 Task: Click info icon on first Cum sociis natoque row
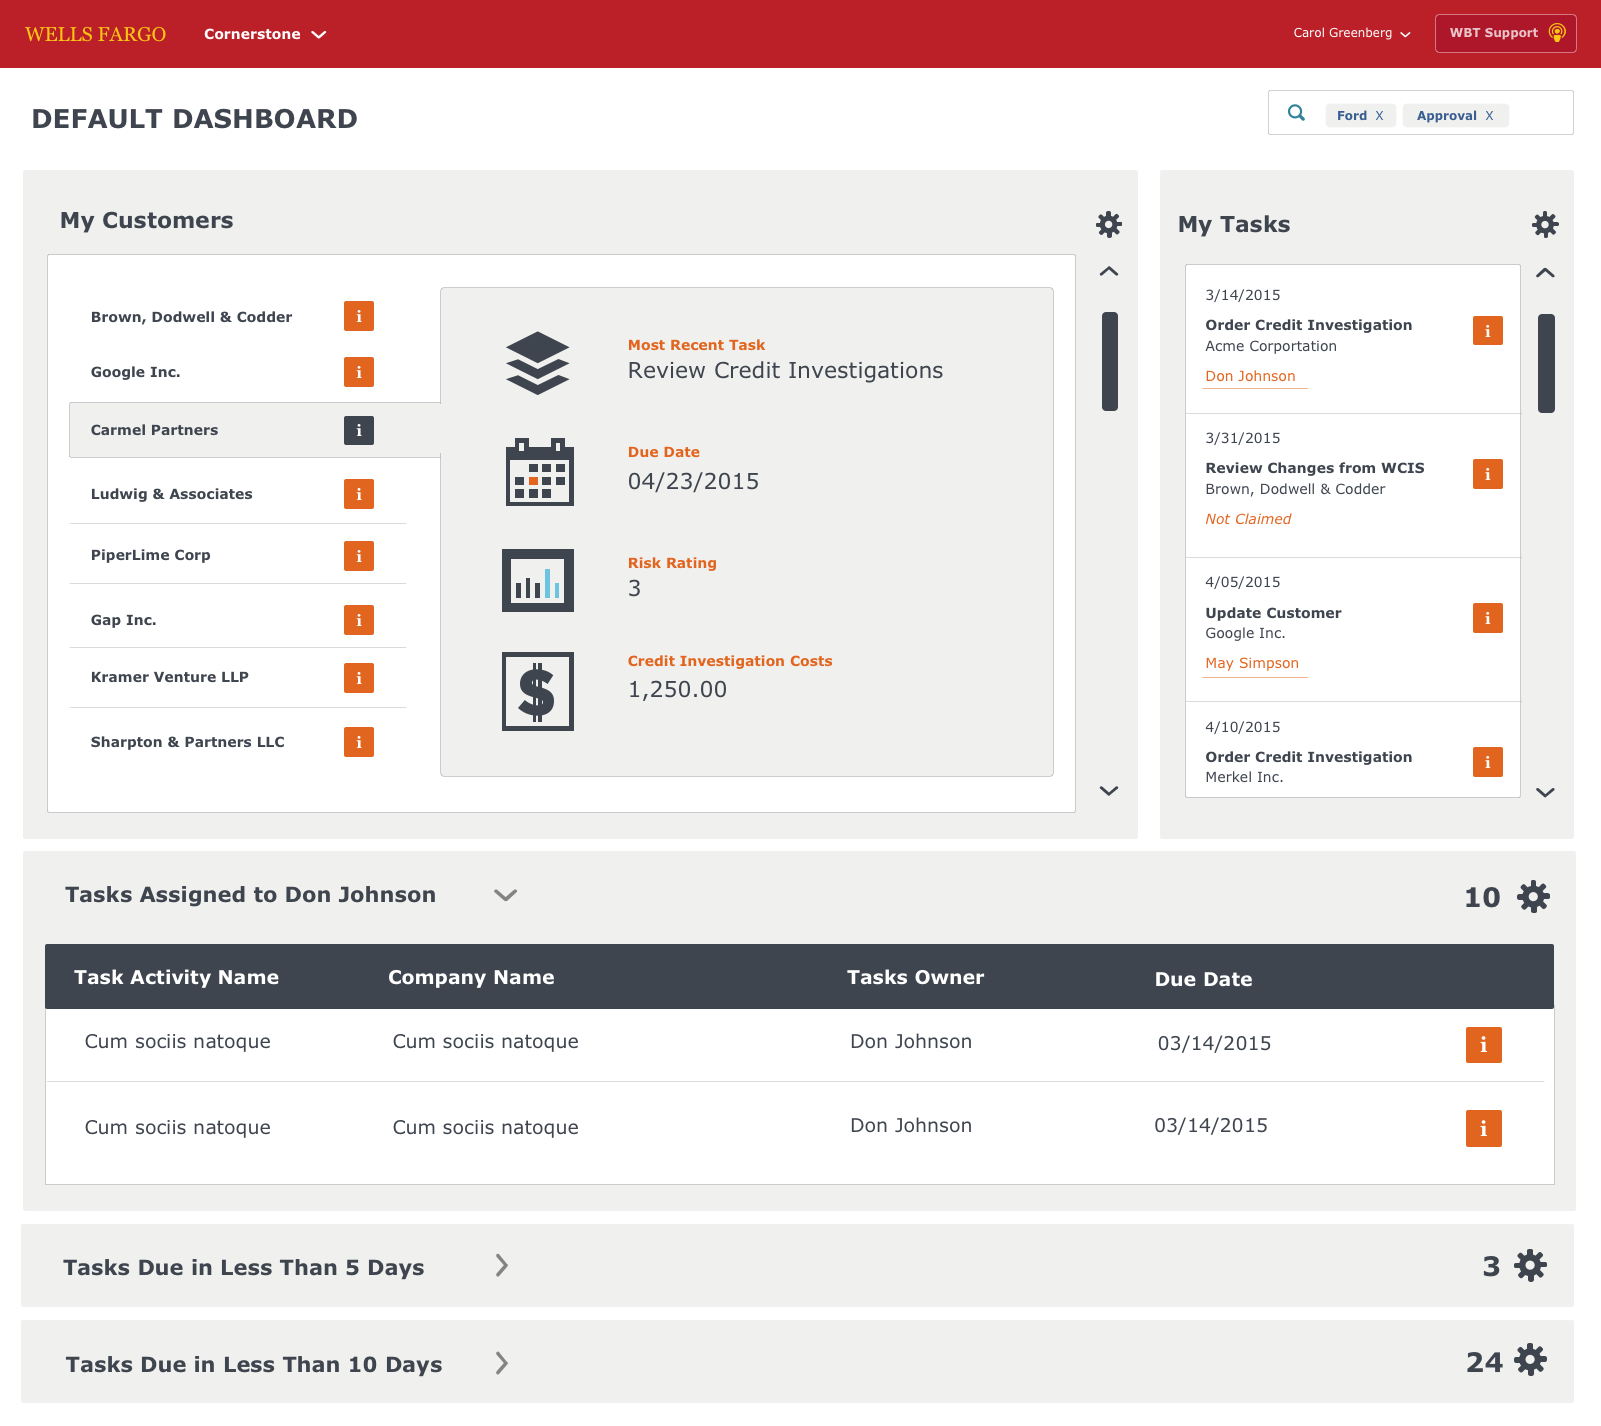pyautogui.click(x=1483, y=1044)
